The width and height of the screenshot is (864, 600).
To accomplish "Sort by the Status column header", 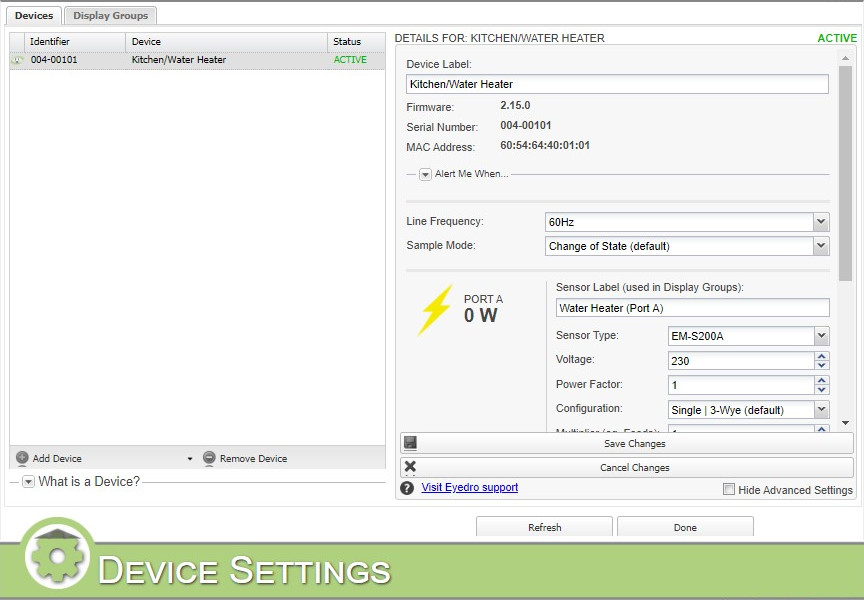I will tap(356, 42).
